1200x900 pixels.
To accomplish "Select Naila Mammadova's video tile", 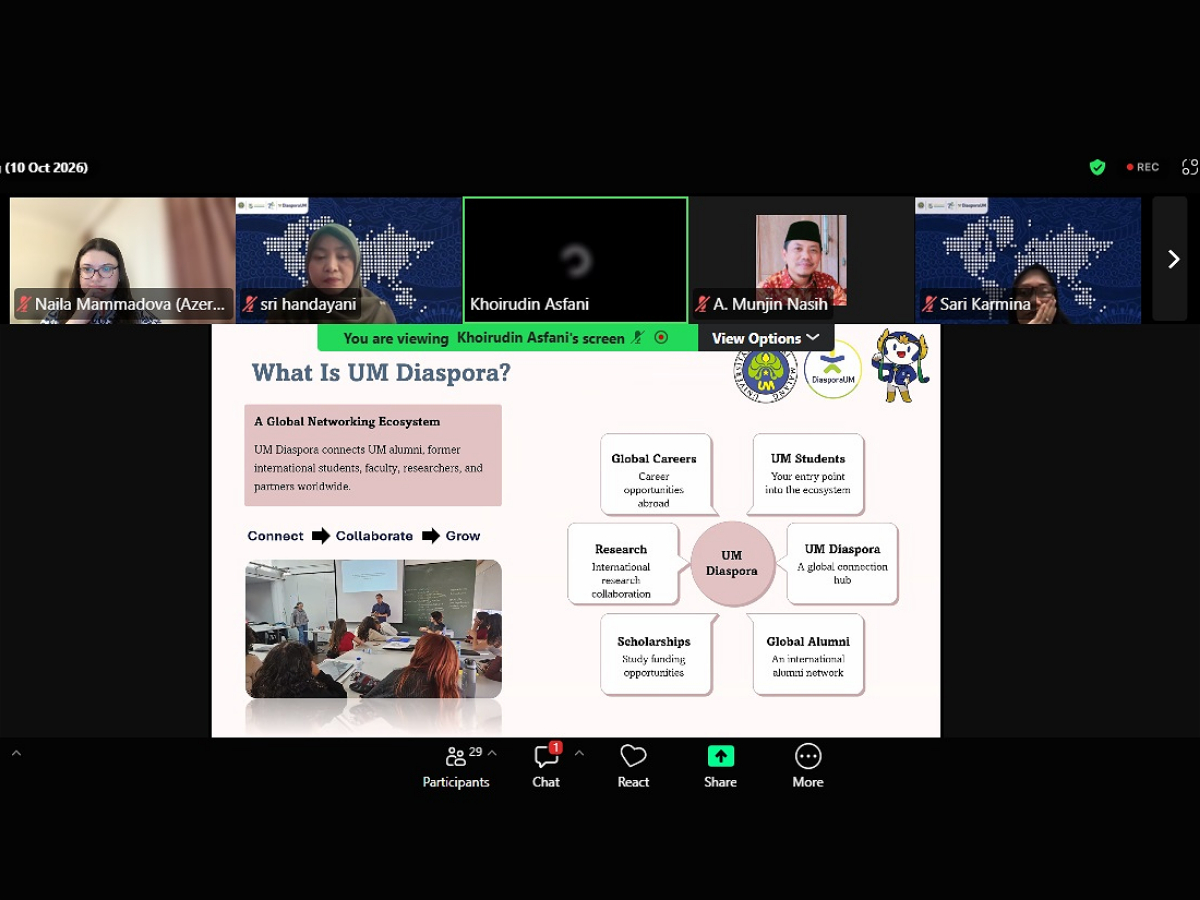I will point(122,260).
